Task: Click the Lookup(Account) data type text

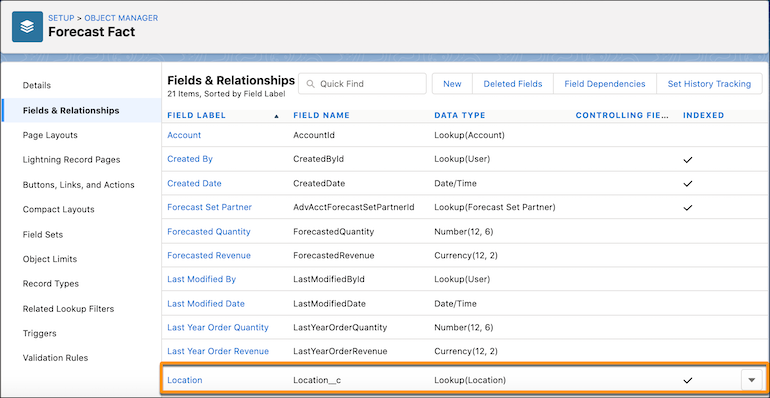Action: click(469, 135)
